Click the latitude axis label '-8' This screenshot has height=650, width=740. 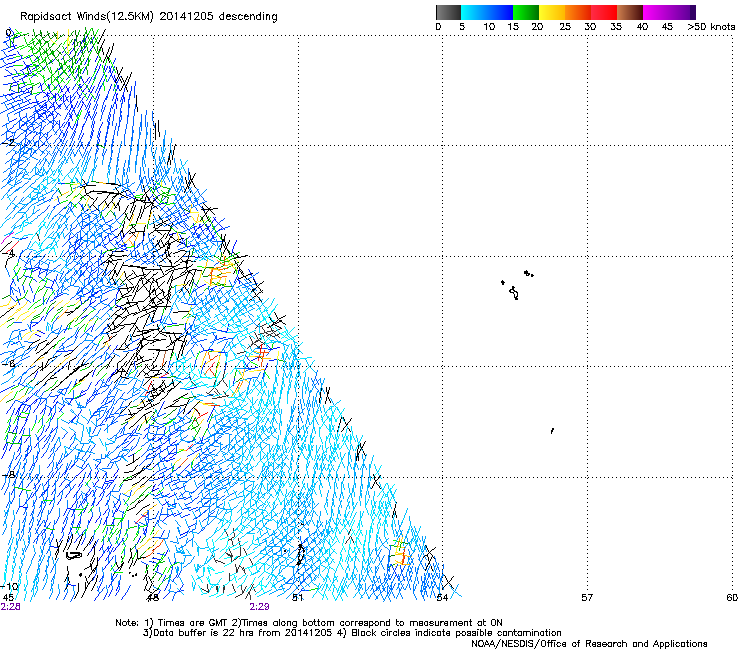pos(9,474)
